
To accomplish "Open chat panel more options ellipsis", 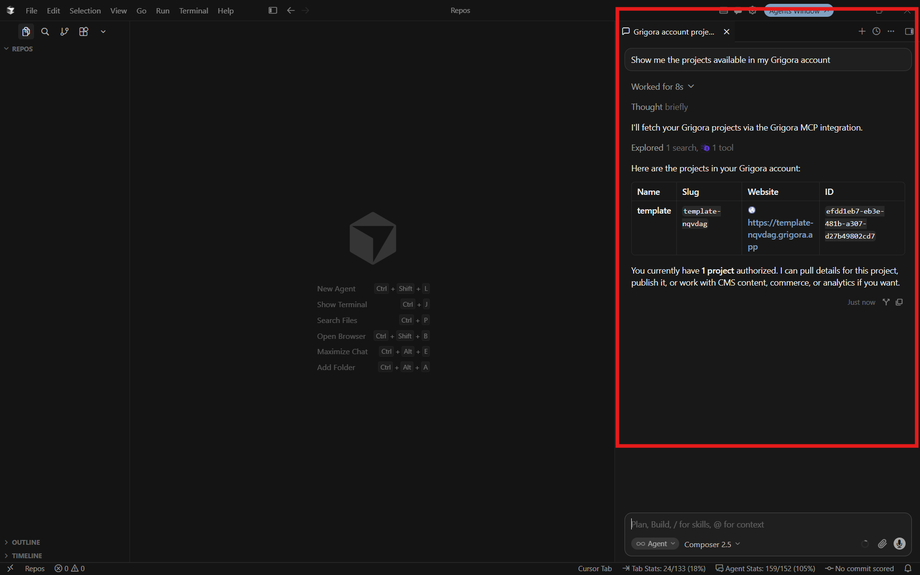I will pos(891,32).
